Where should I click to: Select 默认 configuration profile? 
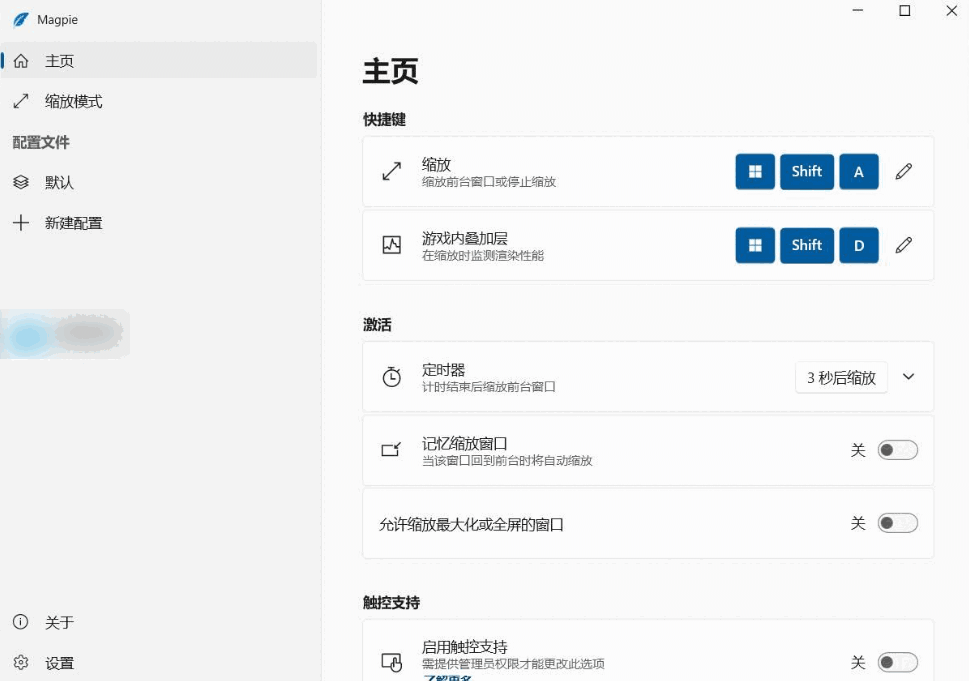(59, 183)
